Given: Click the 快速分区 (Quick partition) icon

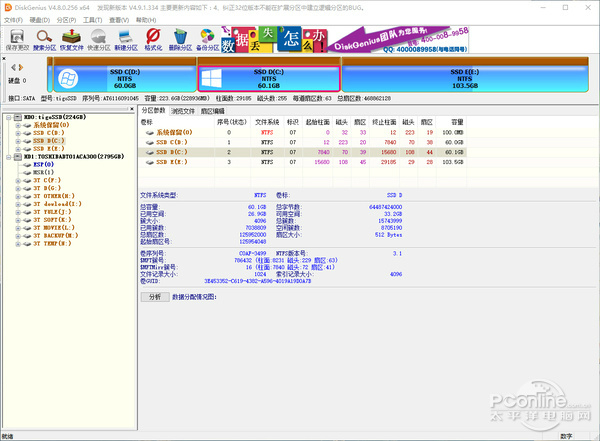Looking at the screenshot, I should pyautogui.click(x=99, y=40).
